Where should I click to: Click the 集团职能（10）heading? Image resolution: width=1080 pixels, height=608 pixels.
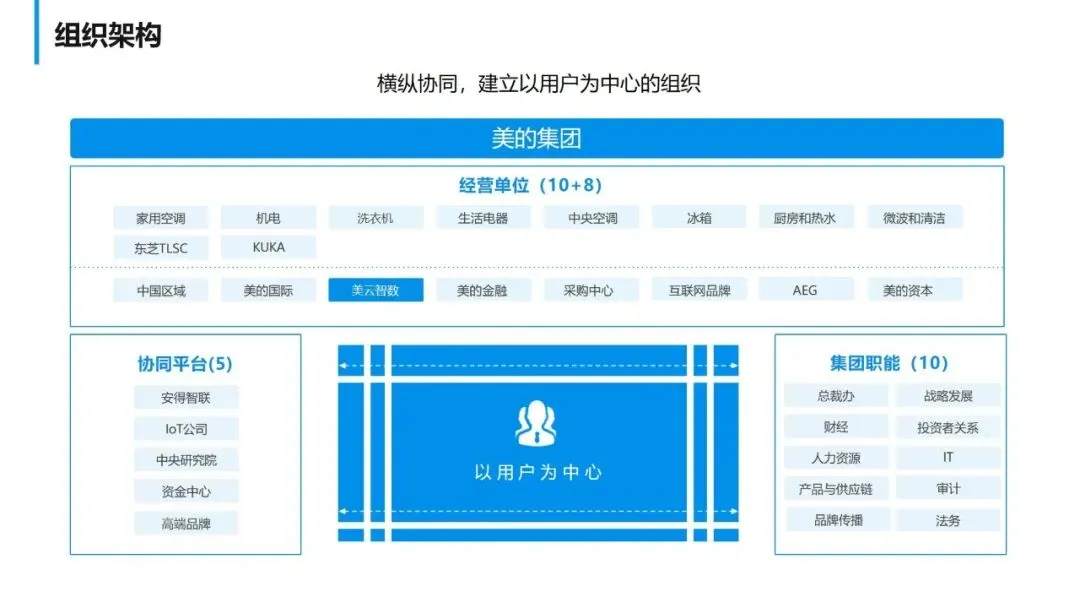coord(889,362)
